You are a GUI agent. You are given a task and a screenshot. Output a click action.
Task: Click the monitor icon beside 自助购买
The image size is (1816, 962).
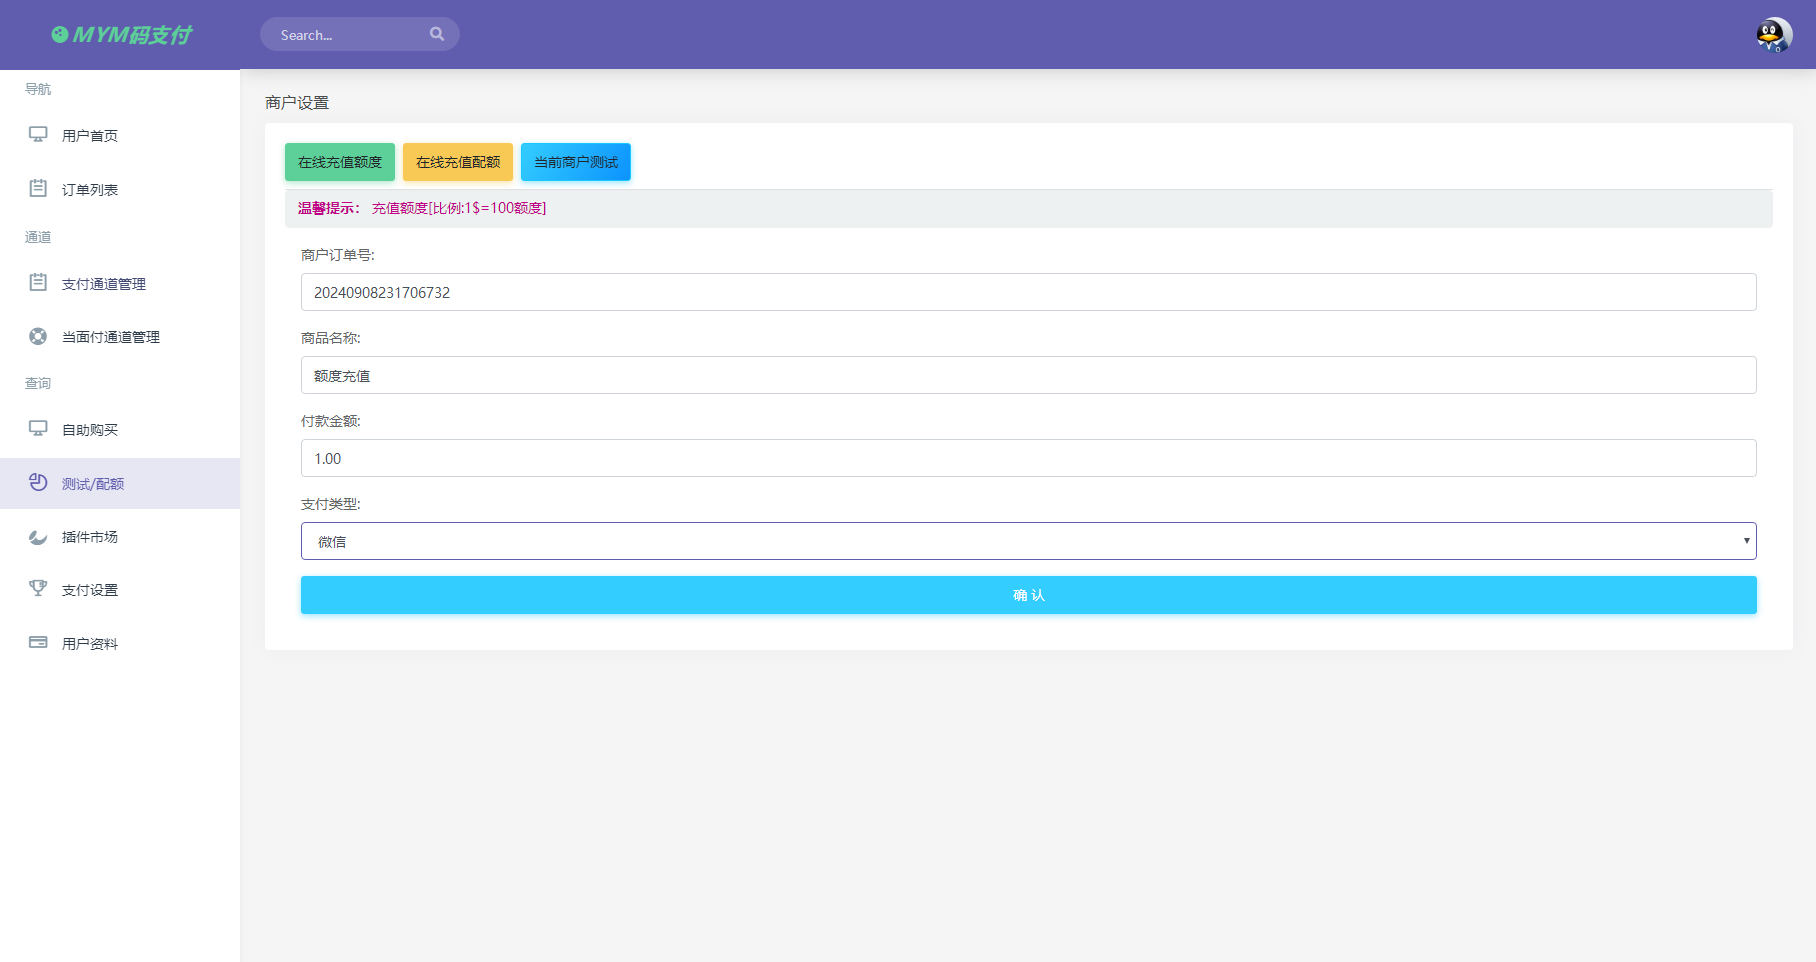(38, 429)
